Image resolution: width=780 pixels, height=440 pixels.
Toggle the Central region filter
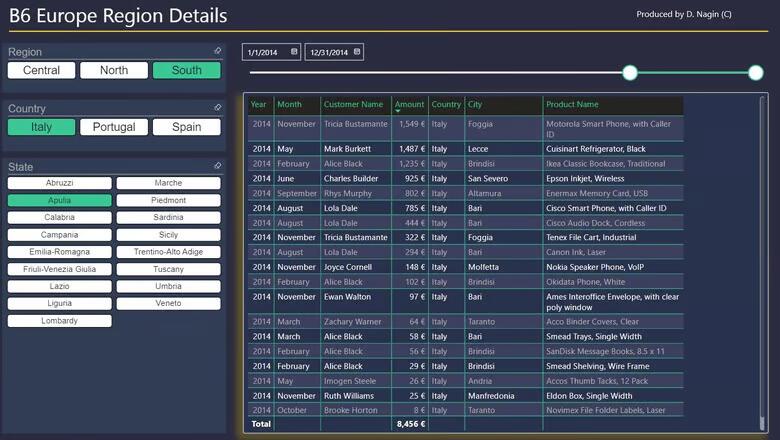click(41, 70)
